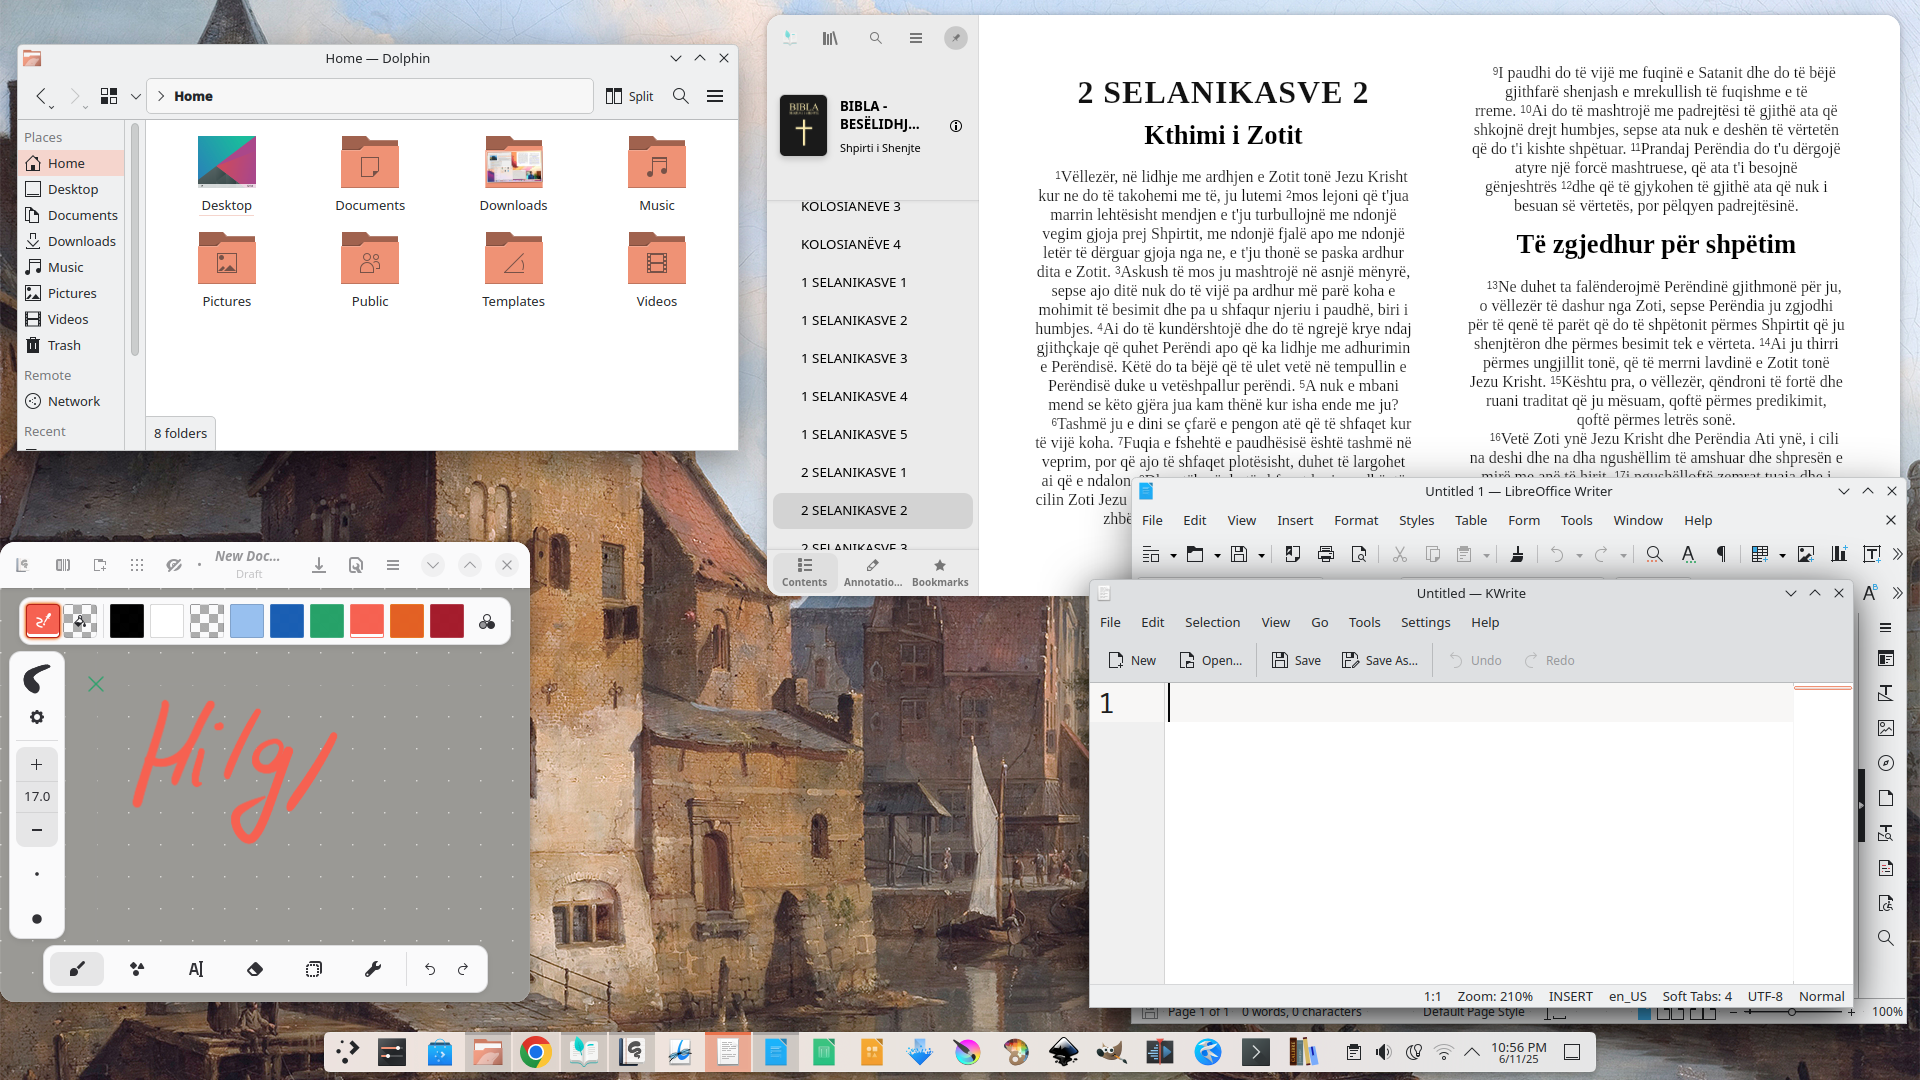The image size is (1920, 1080).
Task: Click the volume icon in system tray
Action: tap(1383, 1052)
